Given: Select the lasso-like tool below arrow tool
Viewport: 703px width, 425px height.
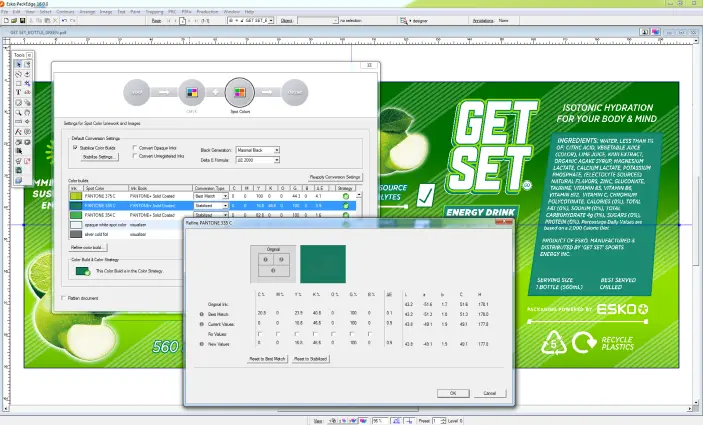Looking at the screenshot, I should [x=18, y=74].
